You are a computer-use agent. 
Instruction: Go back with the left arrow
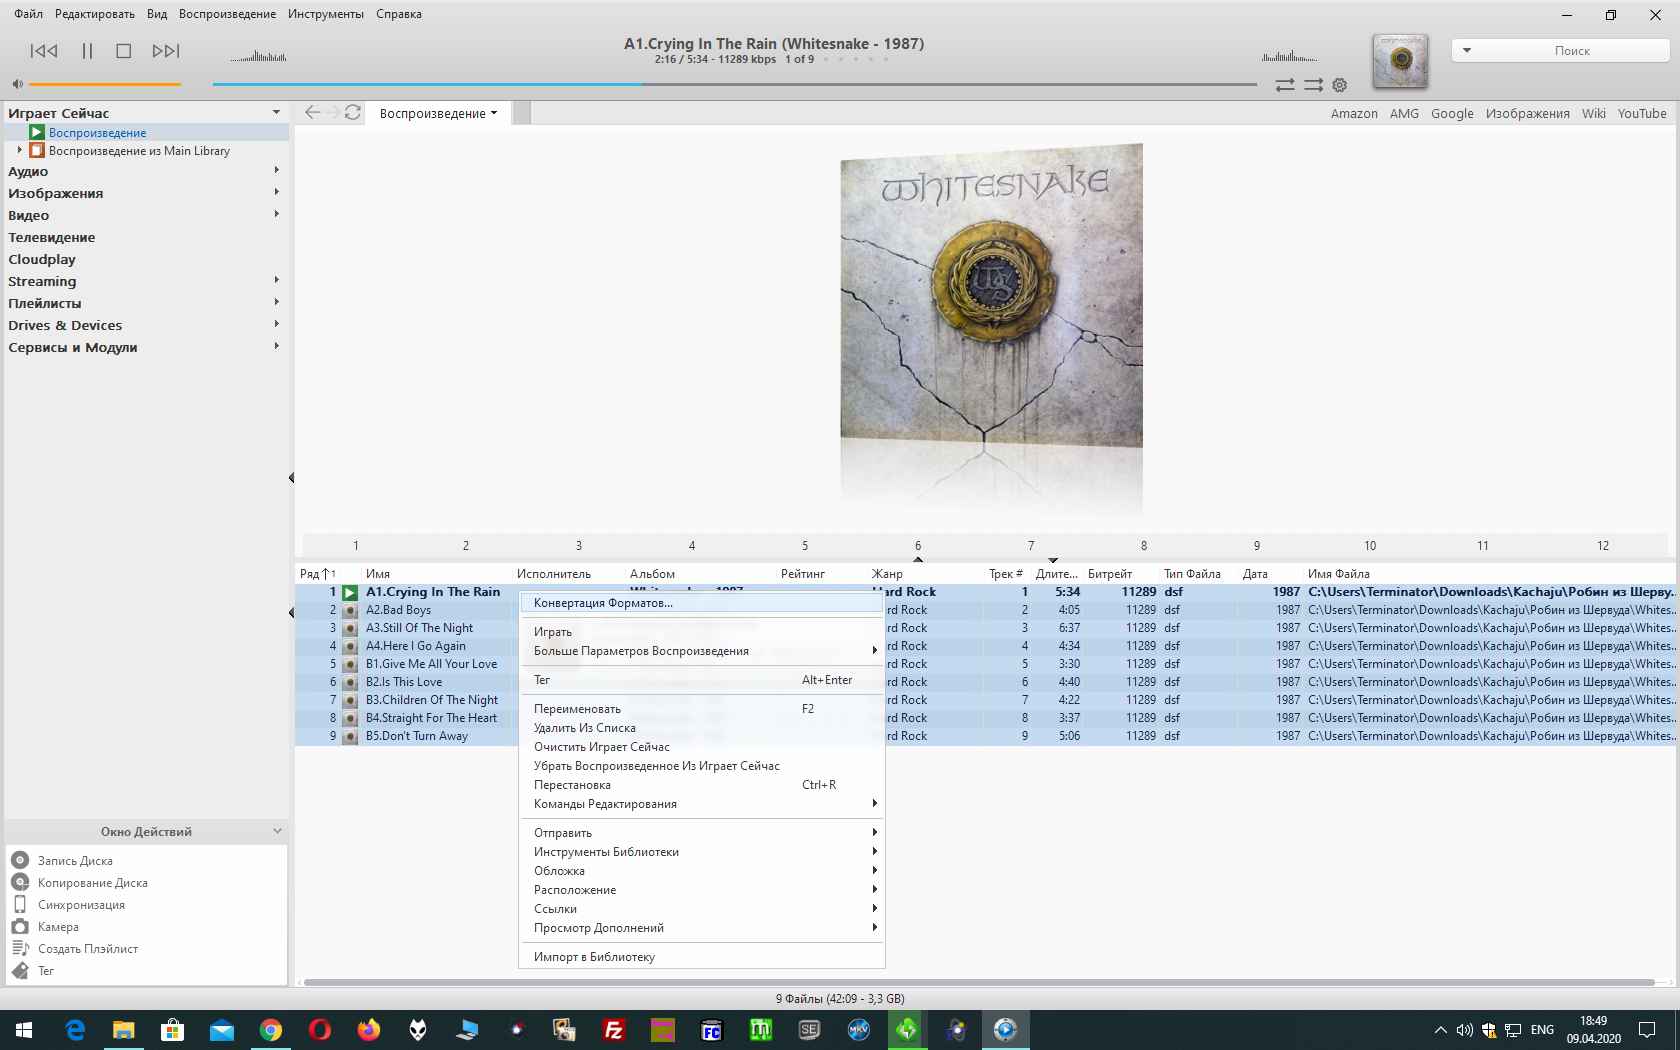pos(313,112)
